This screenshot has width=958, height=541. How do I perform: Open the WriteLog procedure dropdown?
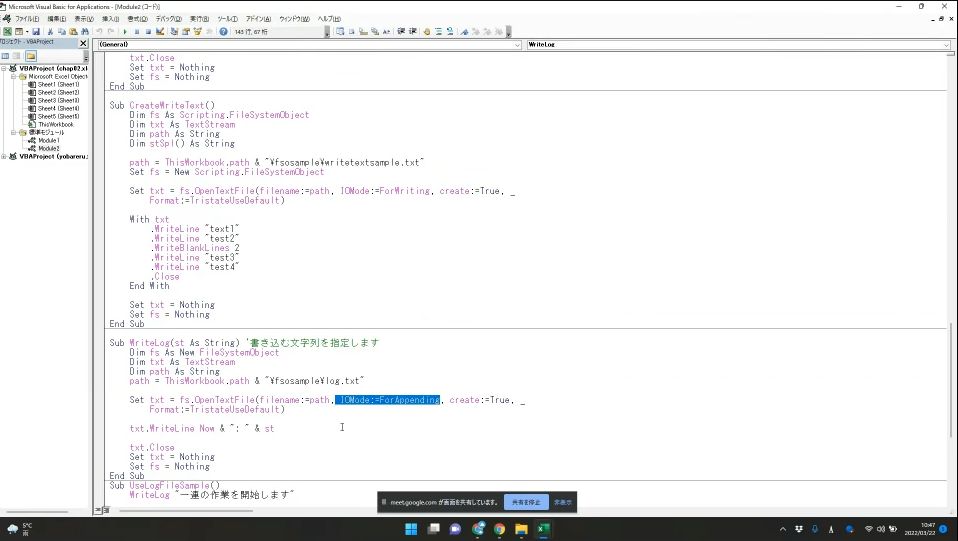point(945,45)
